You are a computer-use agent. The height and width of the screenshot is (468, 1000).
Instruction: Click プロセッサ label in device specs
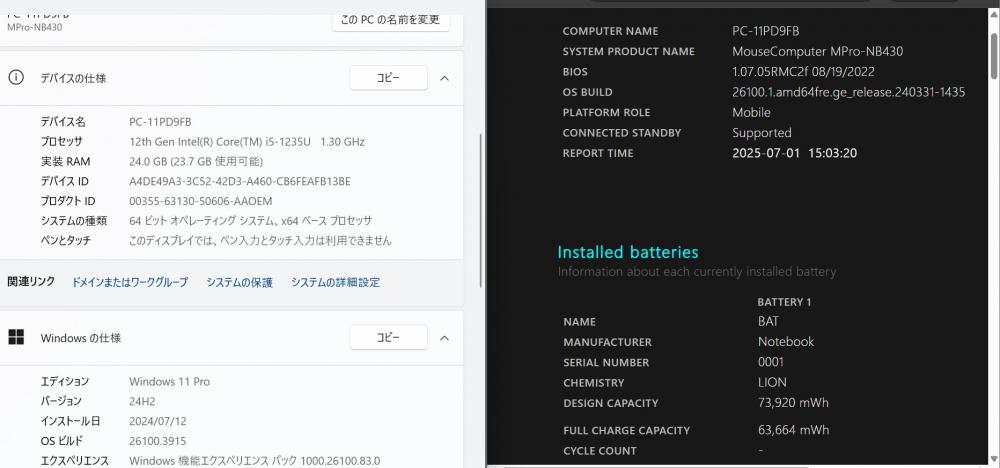pyautogui.click(x=61, y=142)
